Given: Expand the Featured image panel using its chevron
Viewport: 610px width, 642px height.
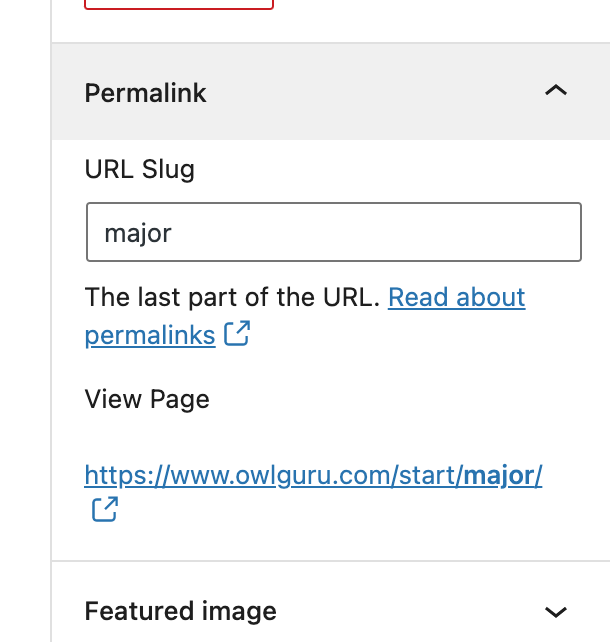Looking at the screenshot, I should click(x=556, y=612).
